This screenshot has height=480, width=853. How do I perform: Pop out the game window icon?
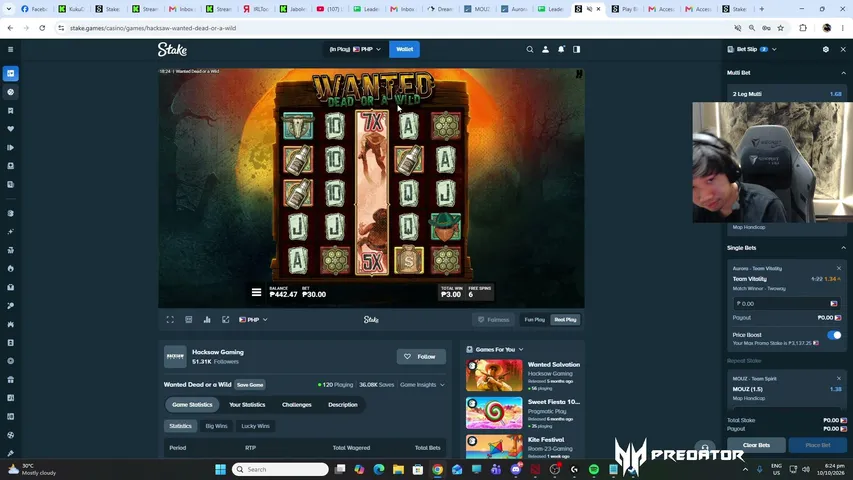226,320
